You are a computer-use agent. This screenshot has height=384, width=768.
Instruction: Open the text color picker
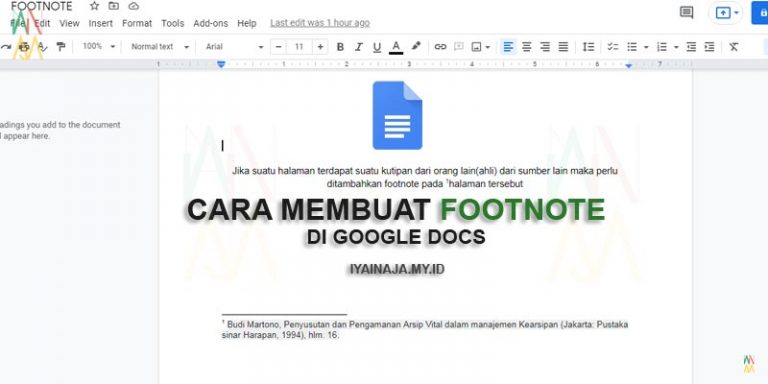(x=396, y=47)
